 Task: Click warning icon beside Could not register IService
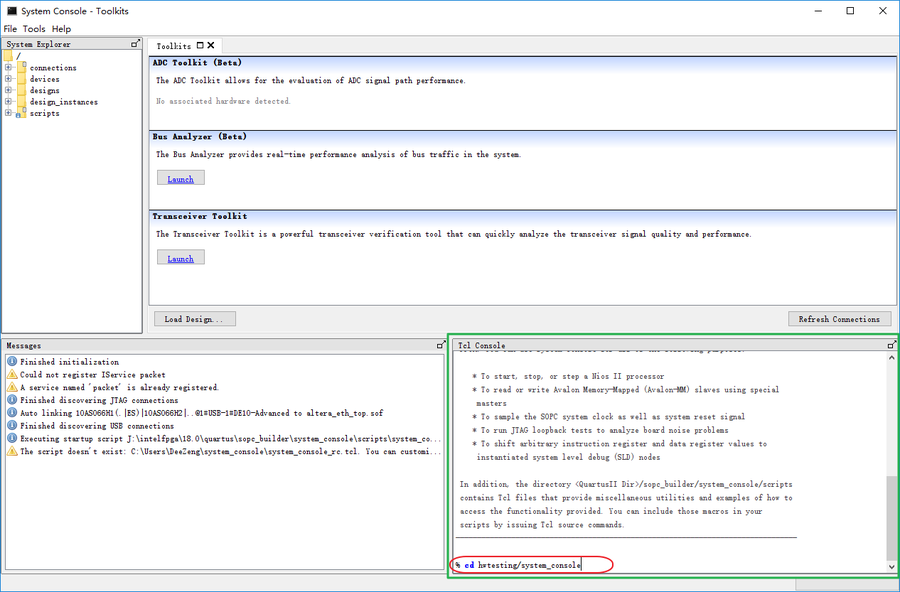[12, 374]
